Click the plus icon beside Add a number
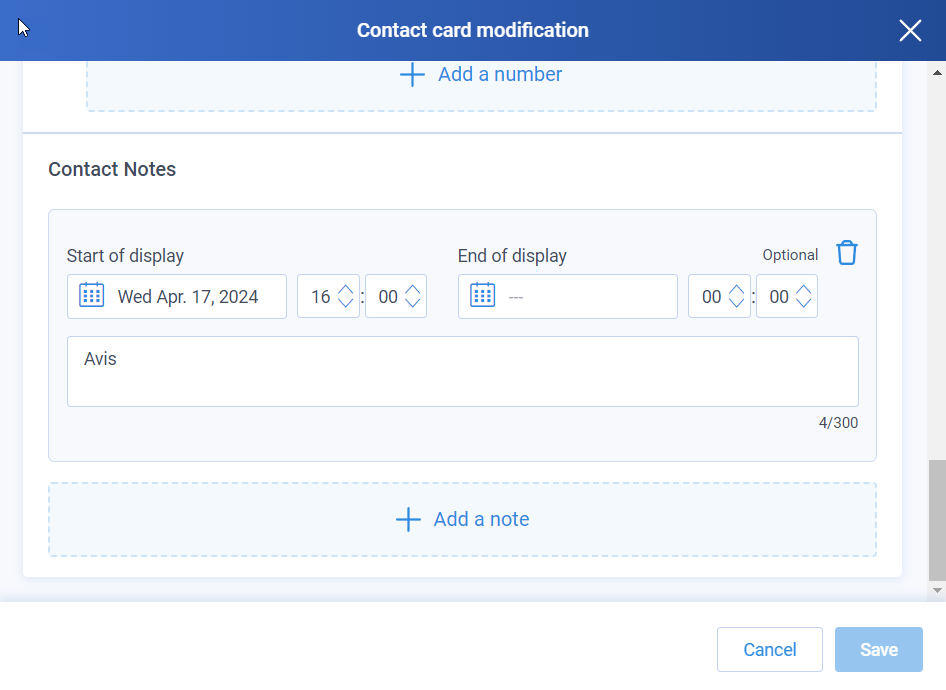This screenshot has width=946, height=690. pos(413,75)
